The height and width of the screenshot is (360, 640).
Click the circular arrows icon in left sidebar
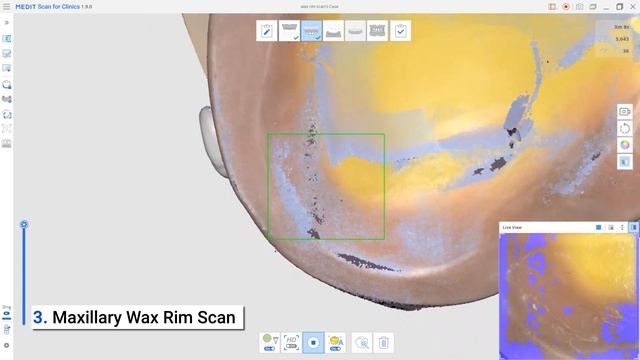point(7,115)
